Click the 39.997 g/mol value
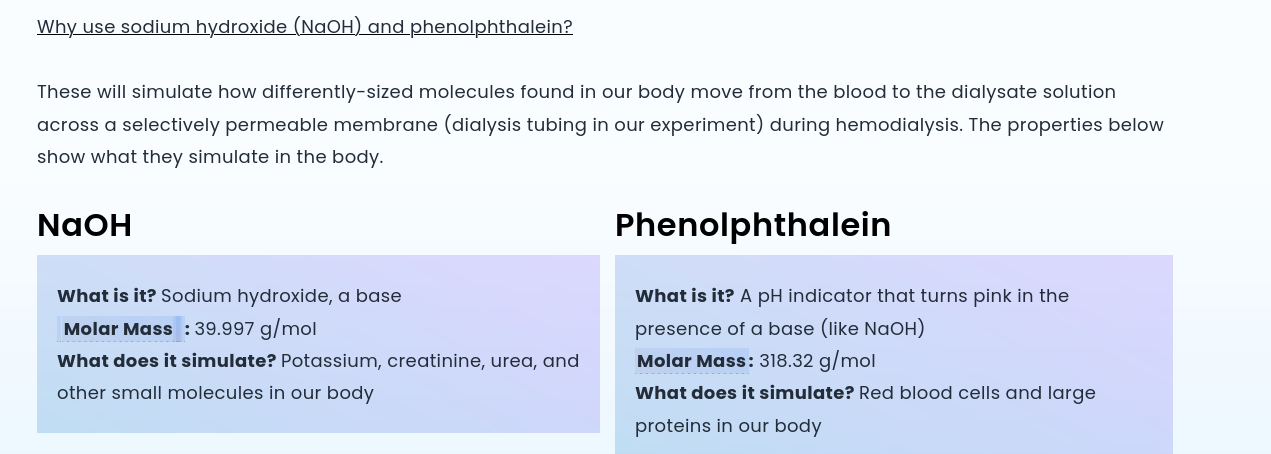1271x454 pixels. coord(255,329)
